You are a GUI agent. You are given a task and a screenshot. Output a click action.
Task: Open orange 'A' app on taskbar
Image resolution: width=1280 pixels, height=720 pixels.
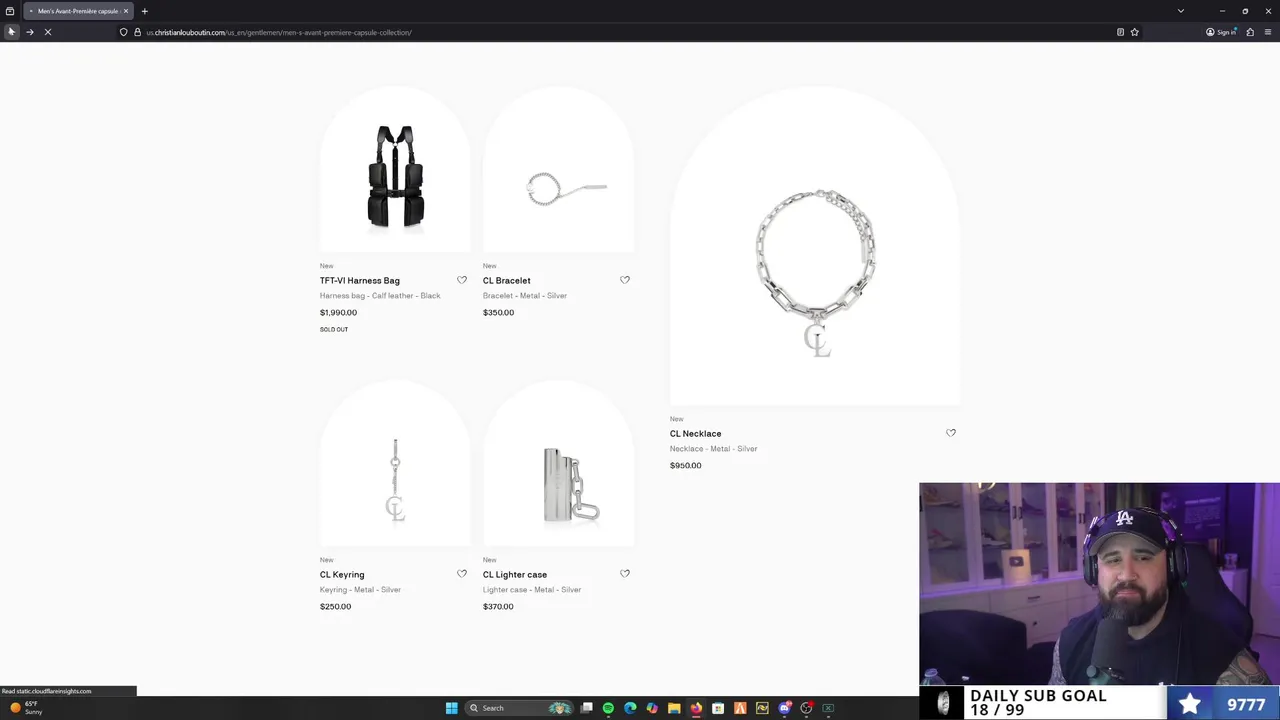coord(740,708)
